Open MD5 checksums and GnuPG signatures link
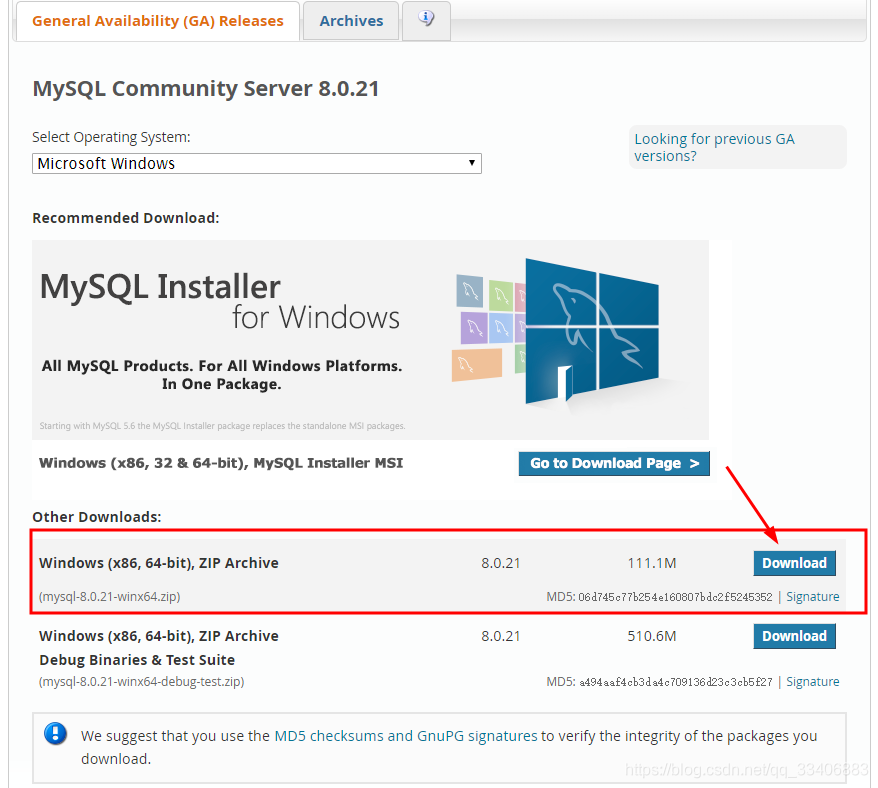The height and width of the screenshot is (788, 878). 405,736
